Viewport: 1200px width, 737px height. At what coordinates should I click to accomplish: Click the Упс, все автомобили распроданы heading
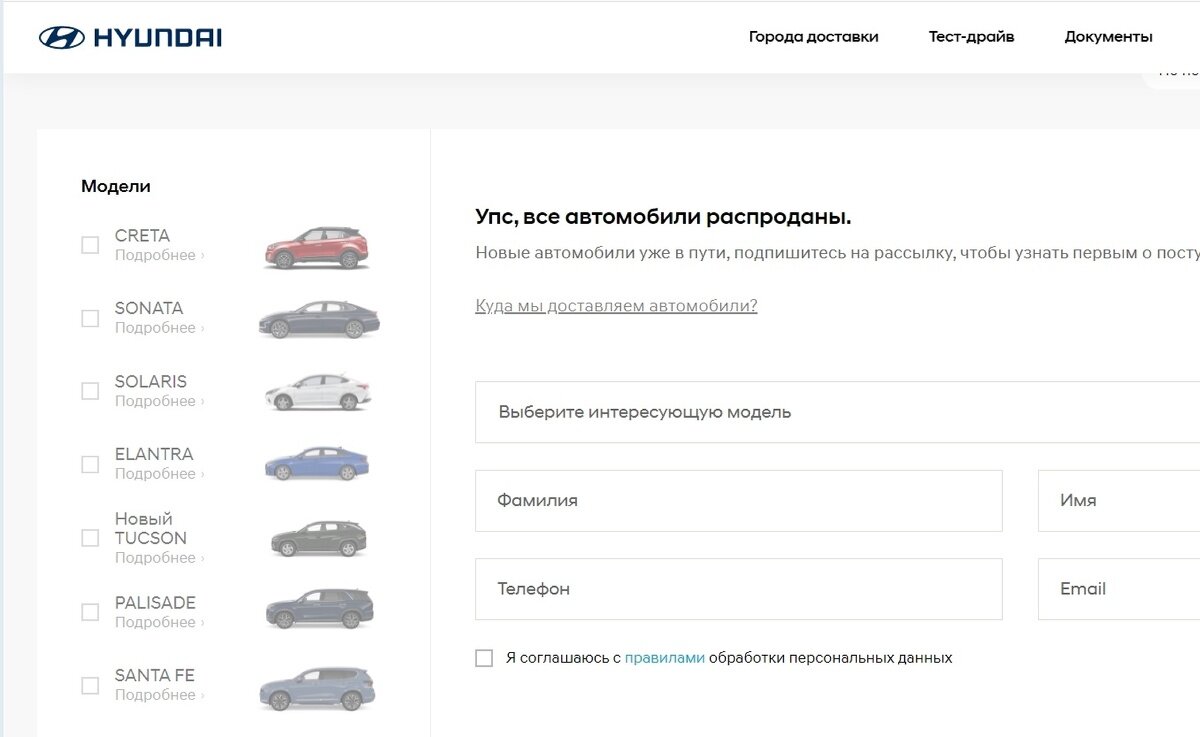coord(663,217)
